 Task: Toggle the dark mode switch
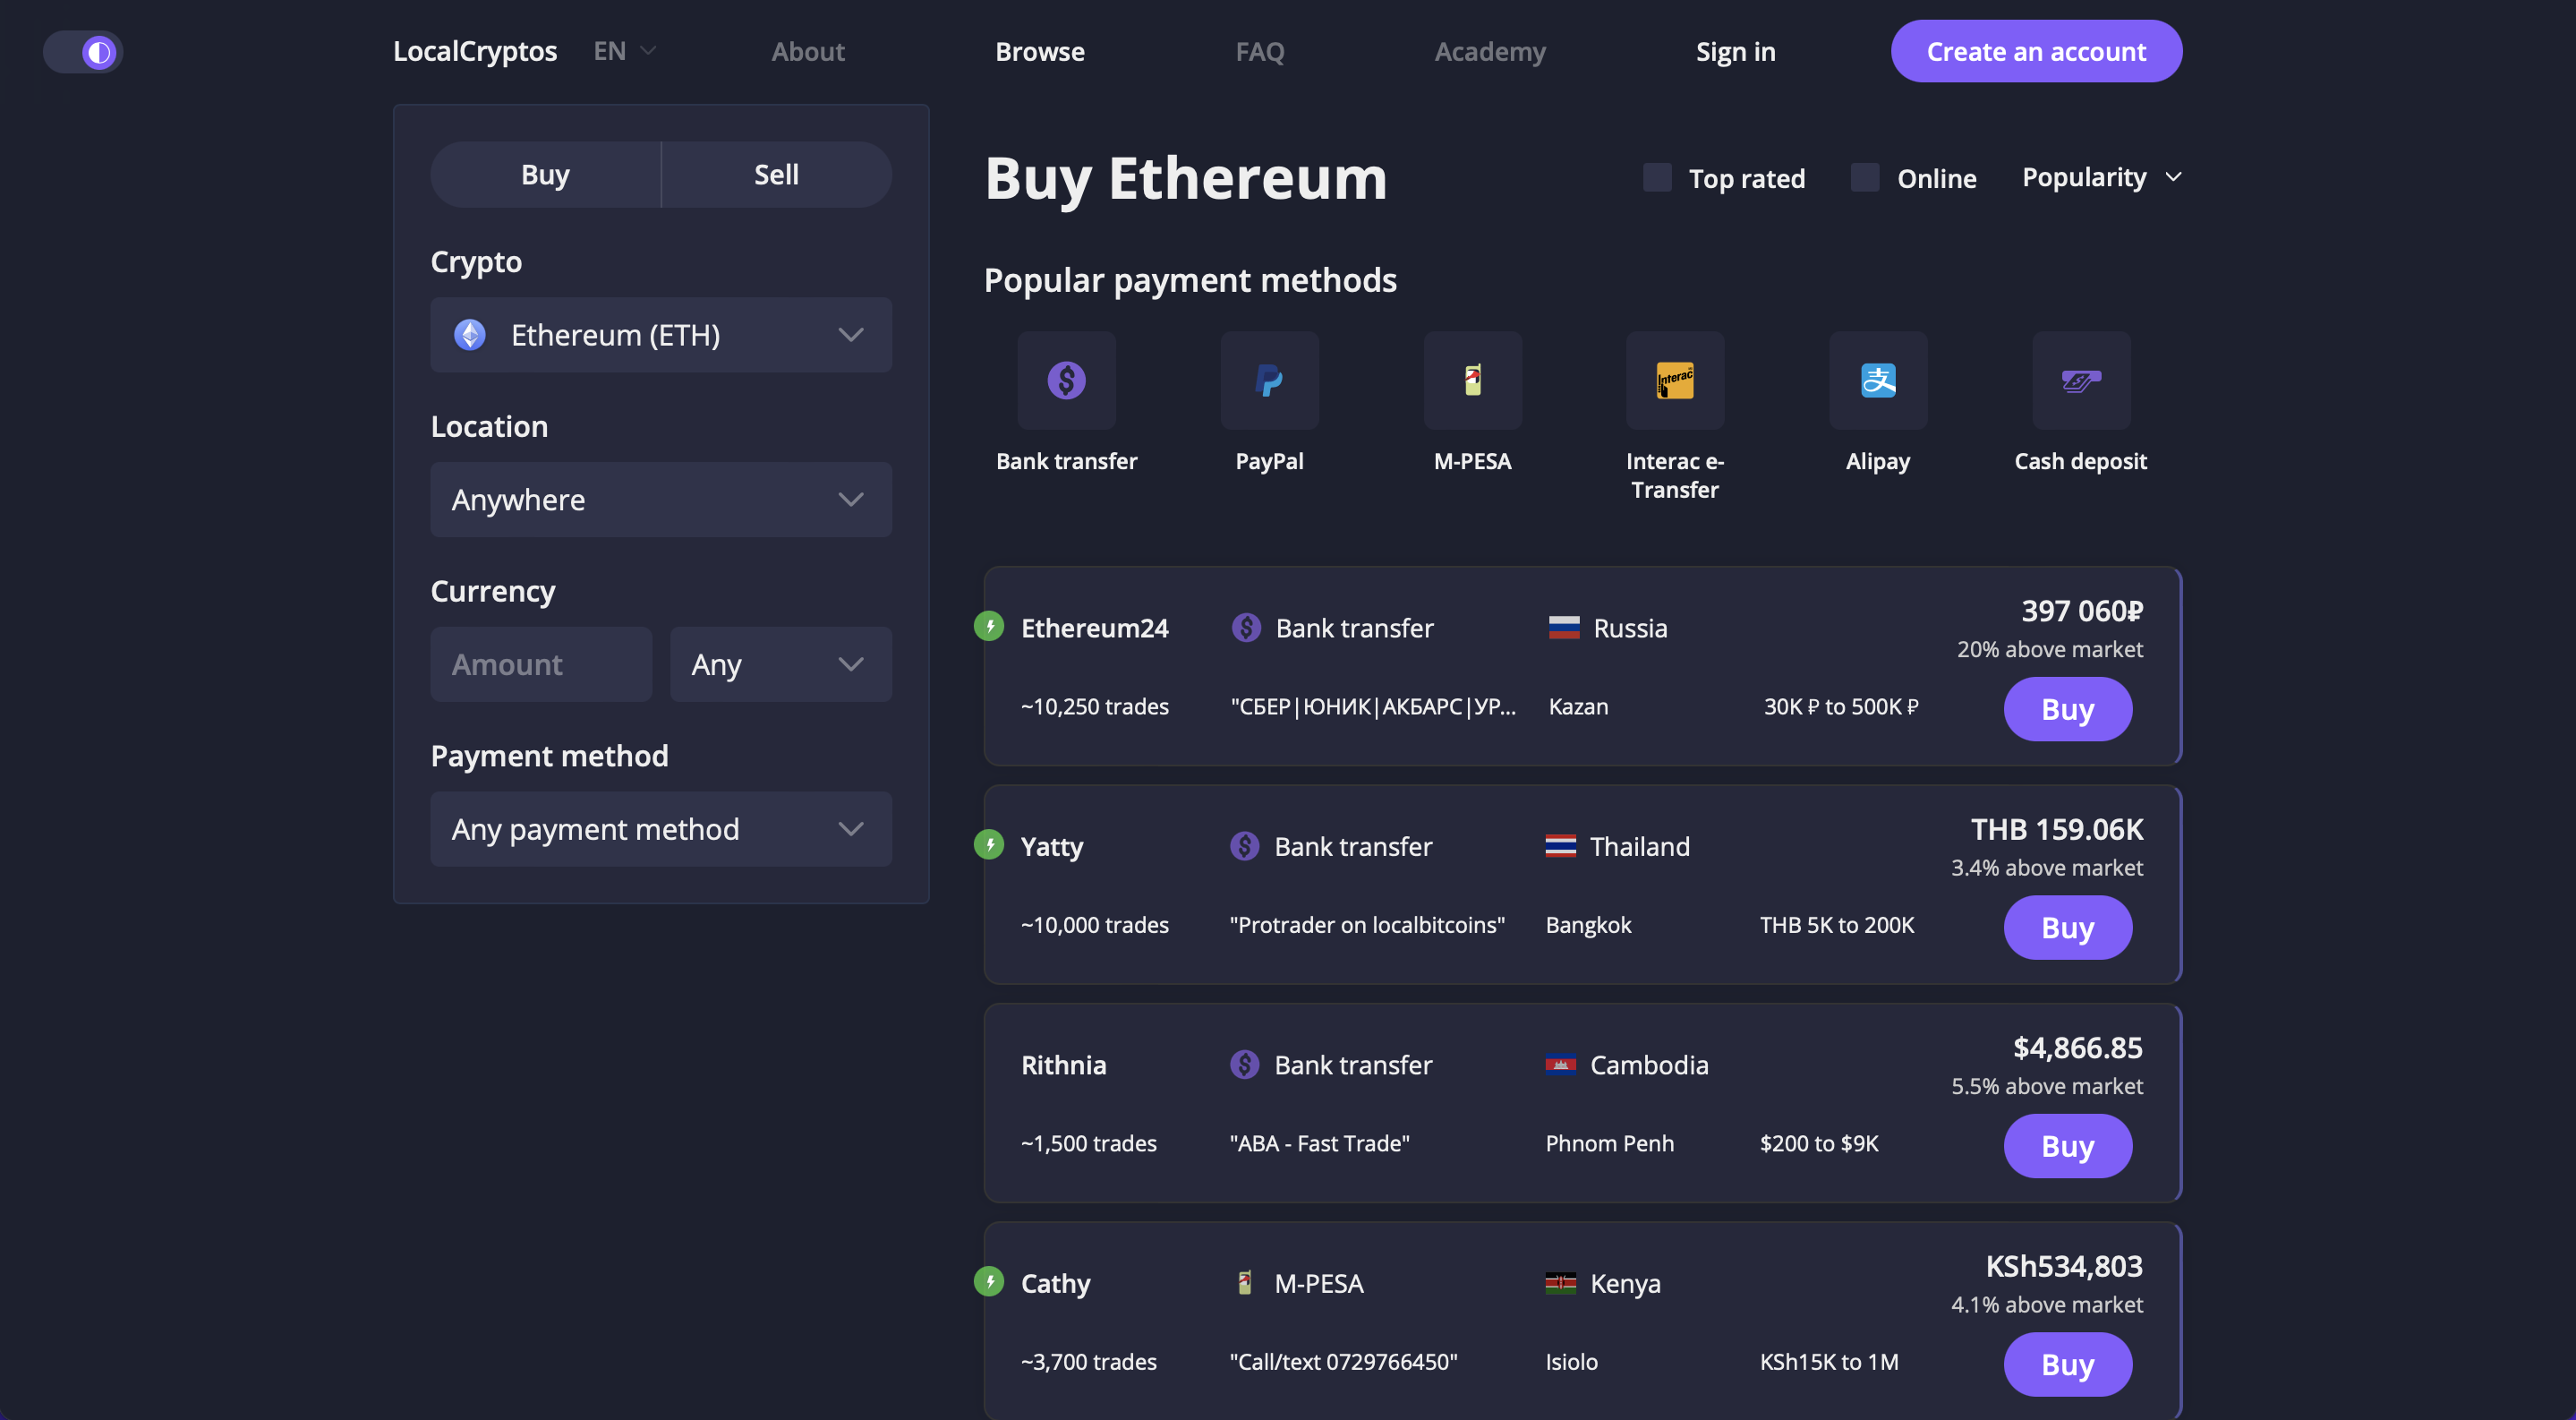(83, 51)
